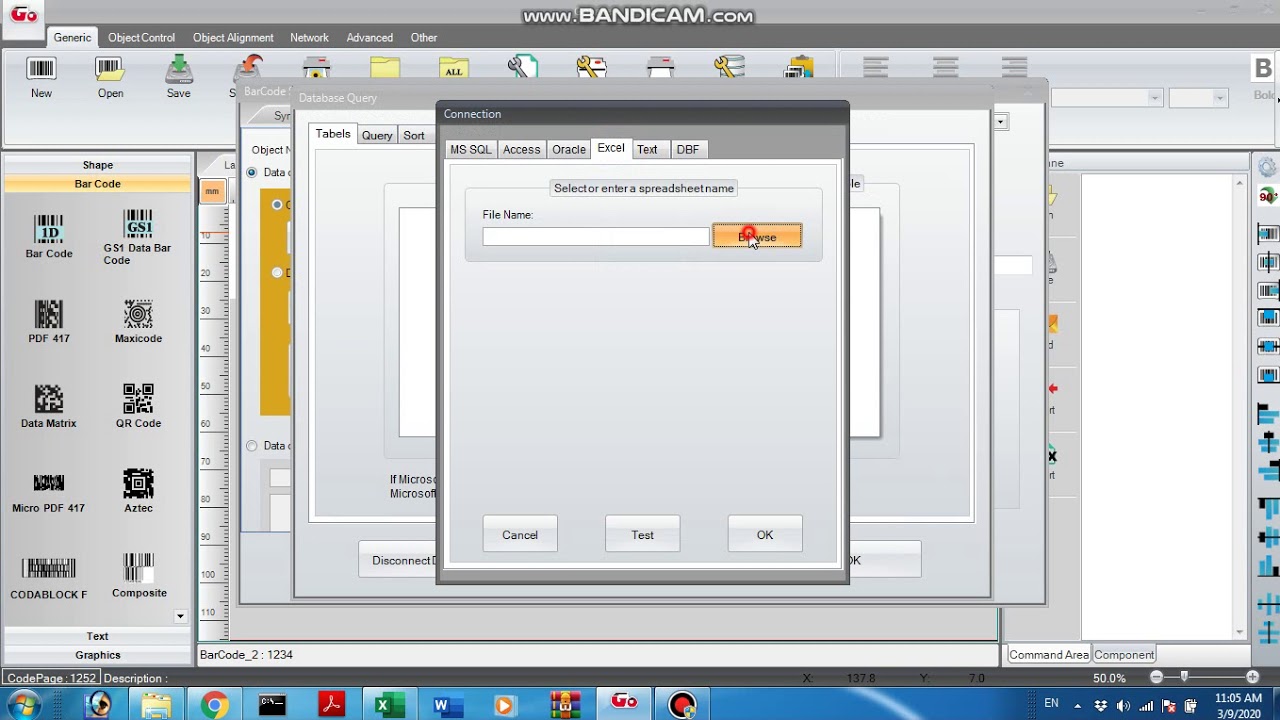This screenshot has width=1280, height=720.
Task: Switch to the Access connection tab
Action: coord(521,149)
